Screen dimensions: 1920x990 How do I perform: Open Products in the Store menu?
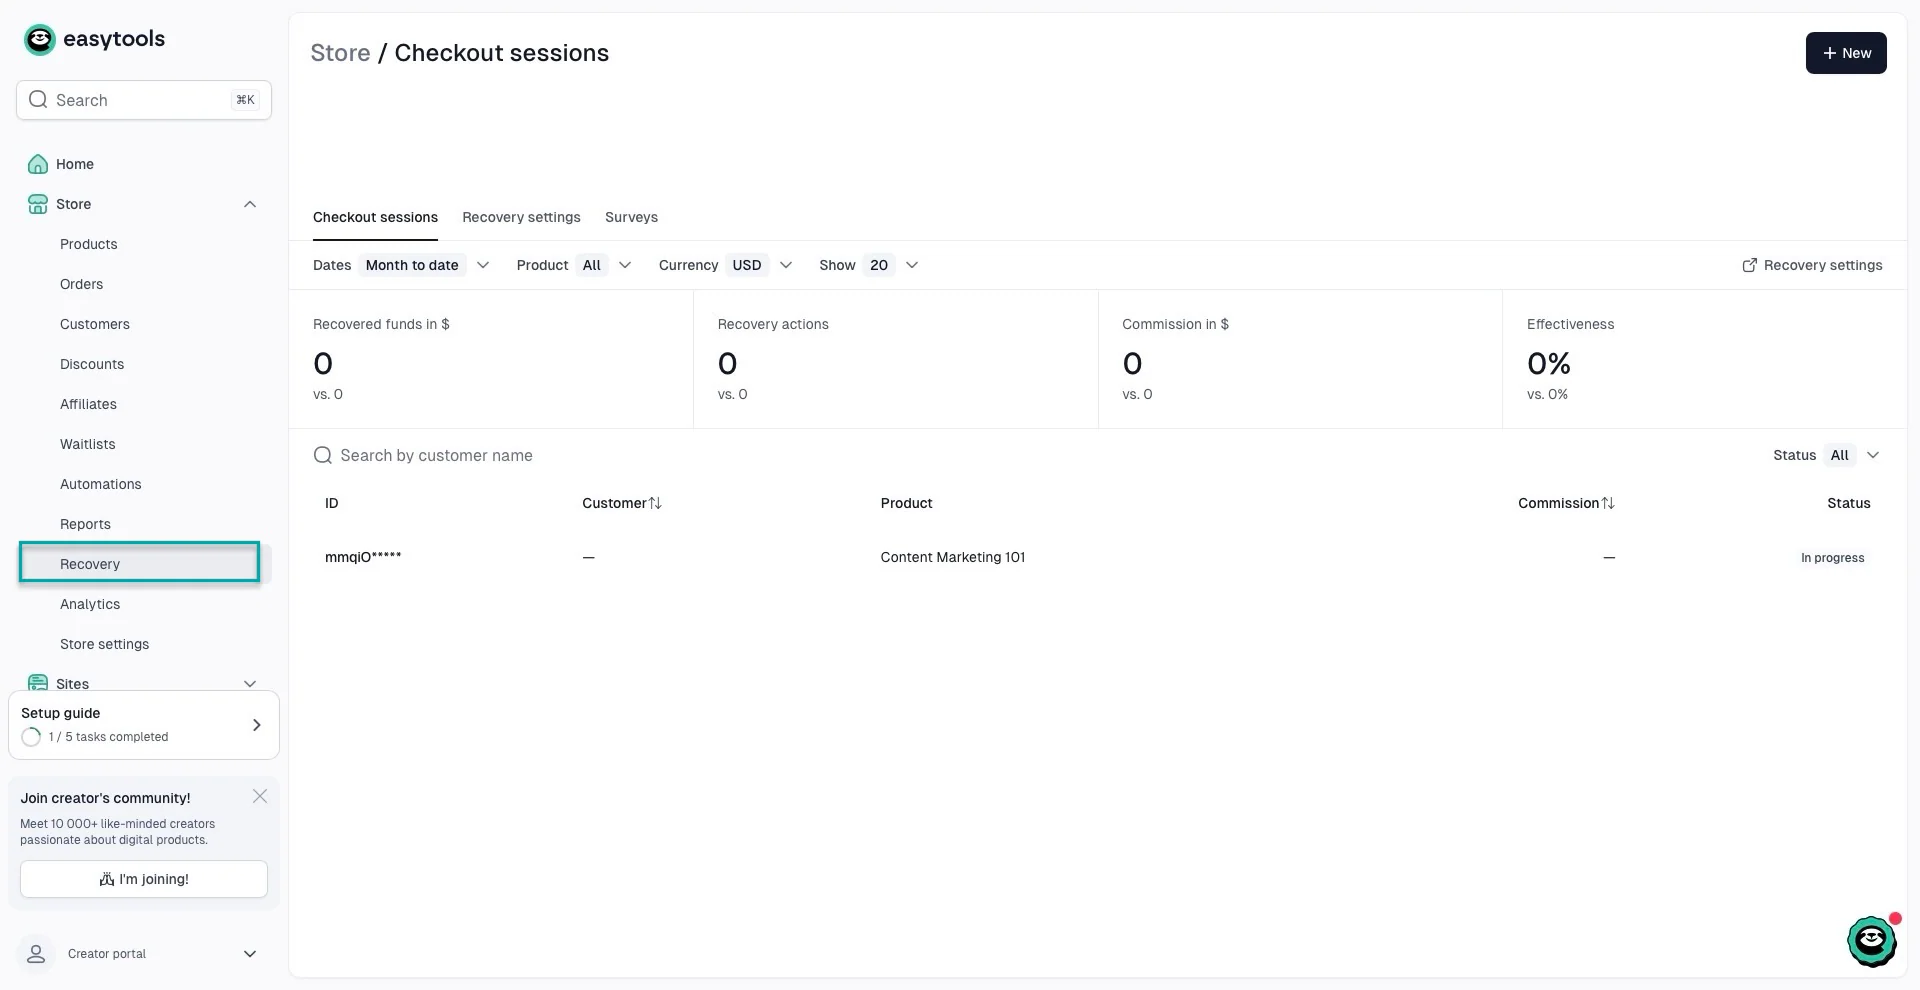pos(88,244)
